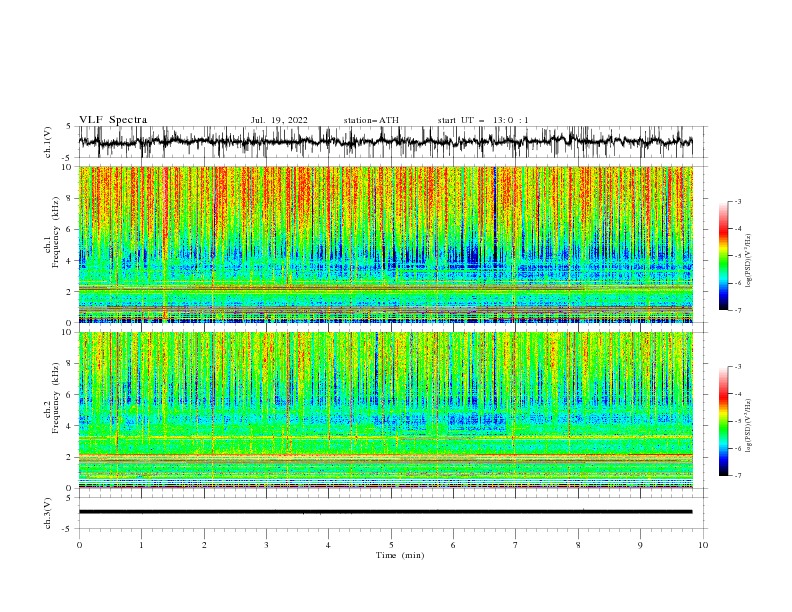
Task: Click the '10' tick on the Time axis
Action: coord(703,545)
